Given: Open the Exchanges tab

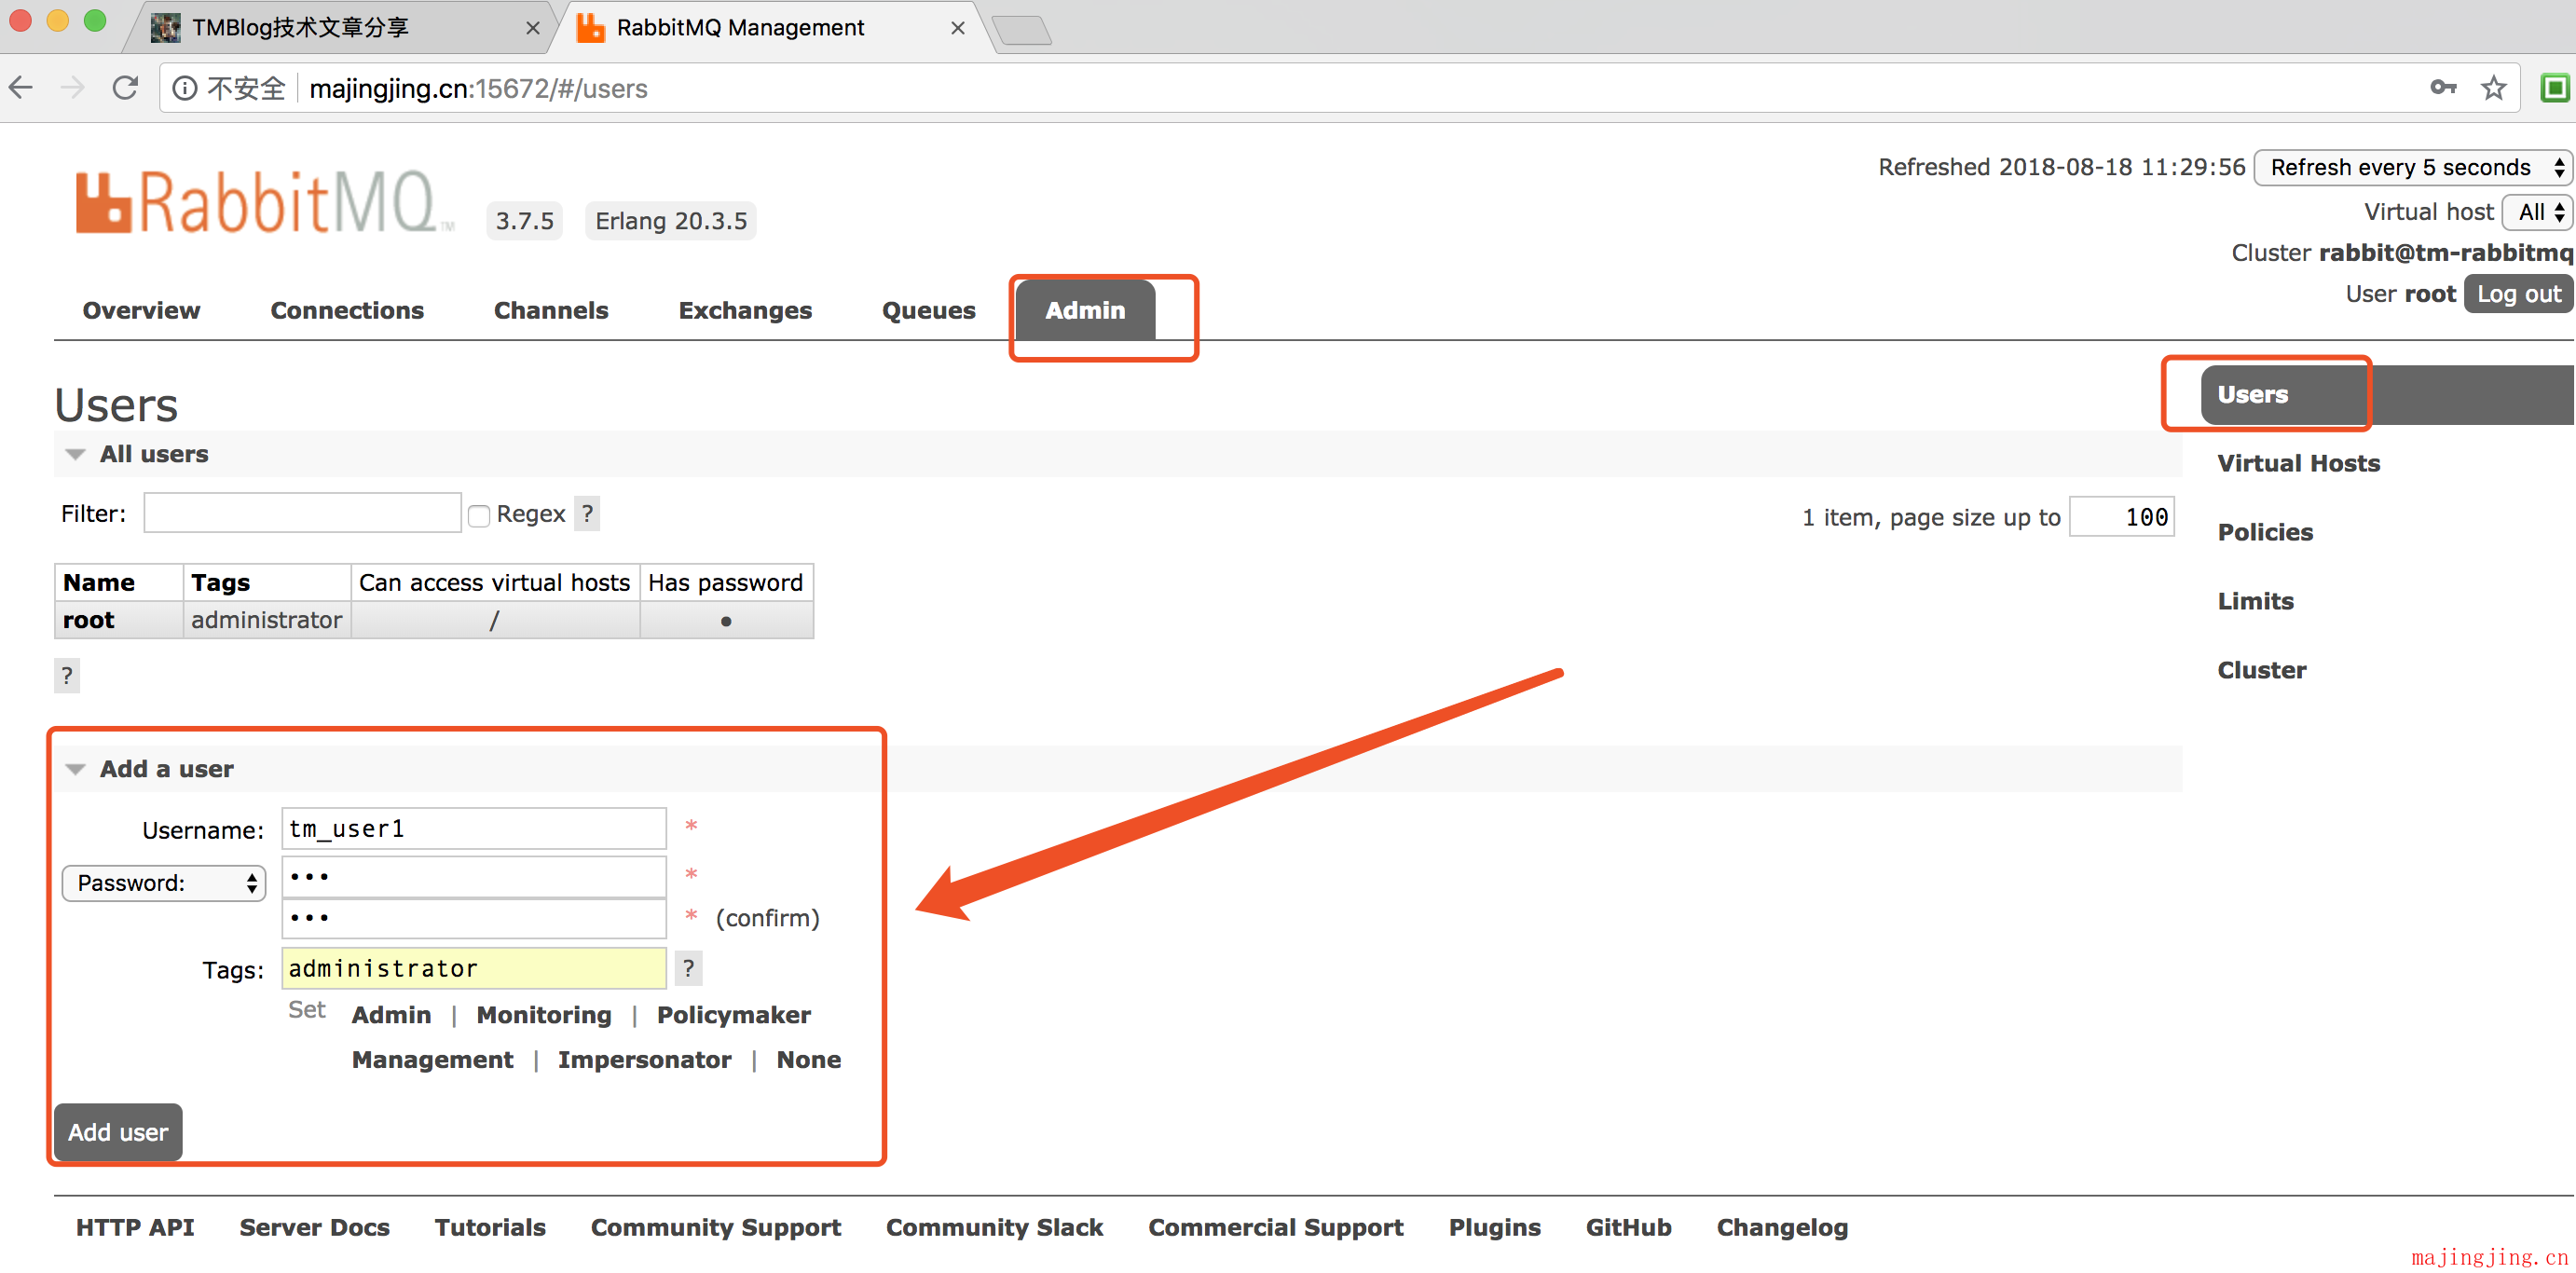Looking at the screenshot, I should pos(745,311).
